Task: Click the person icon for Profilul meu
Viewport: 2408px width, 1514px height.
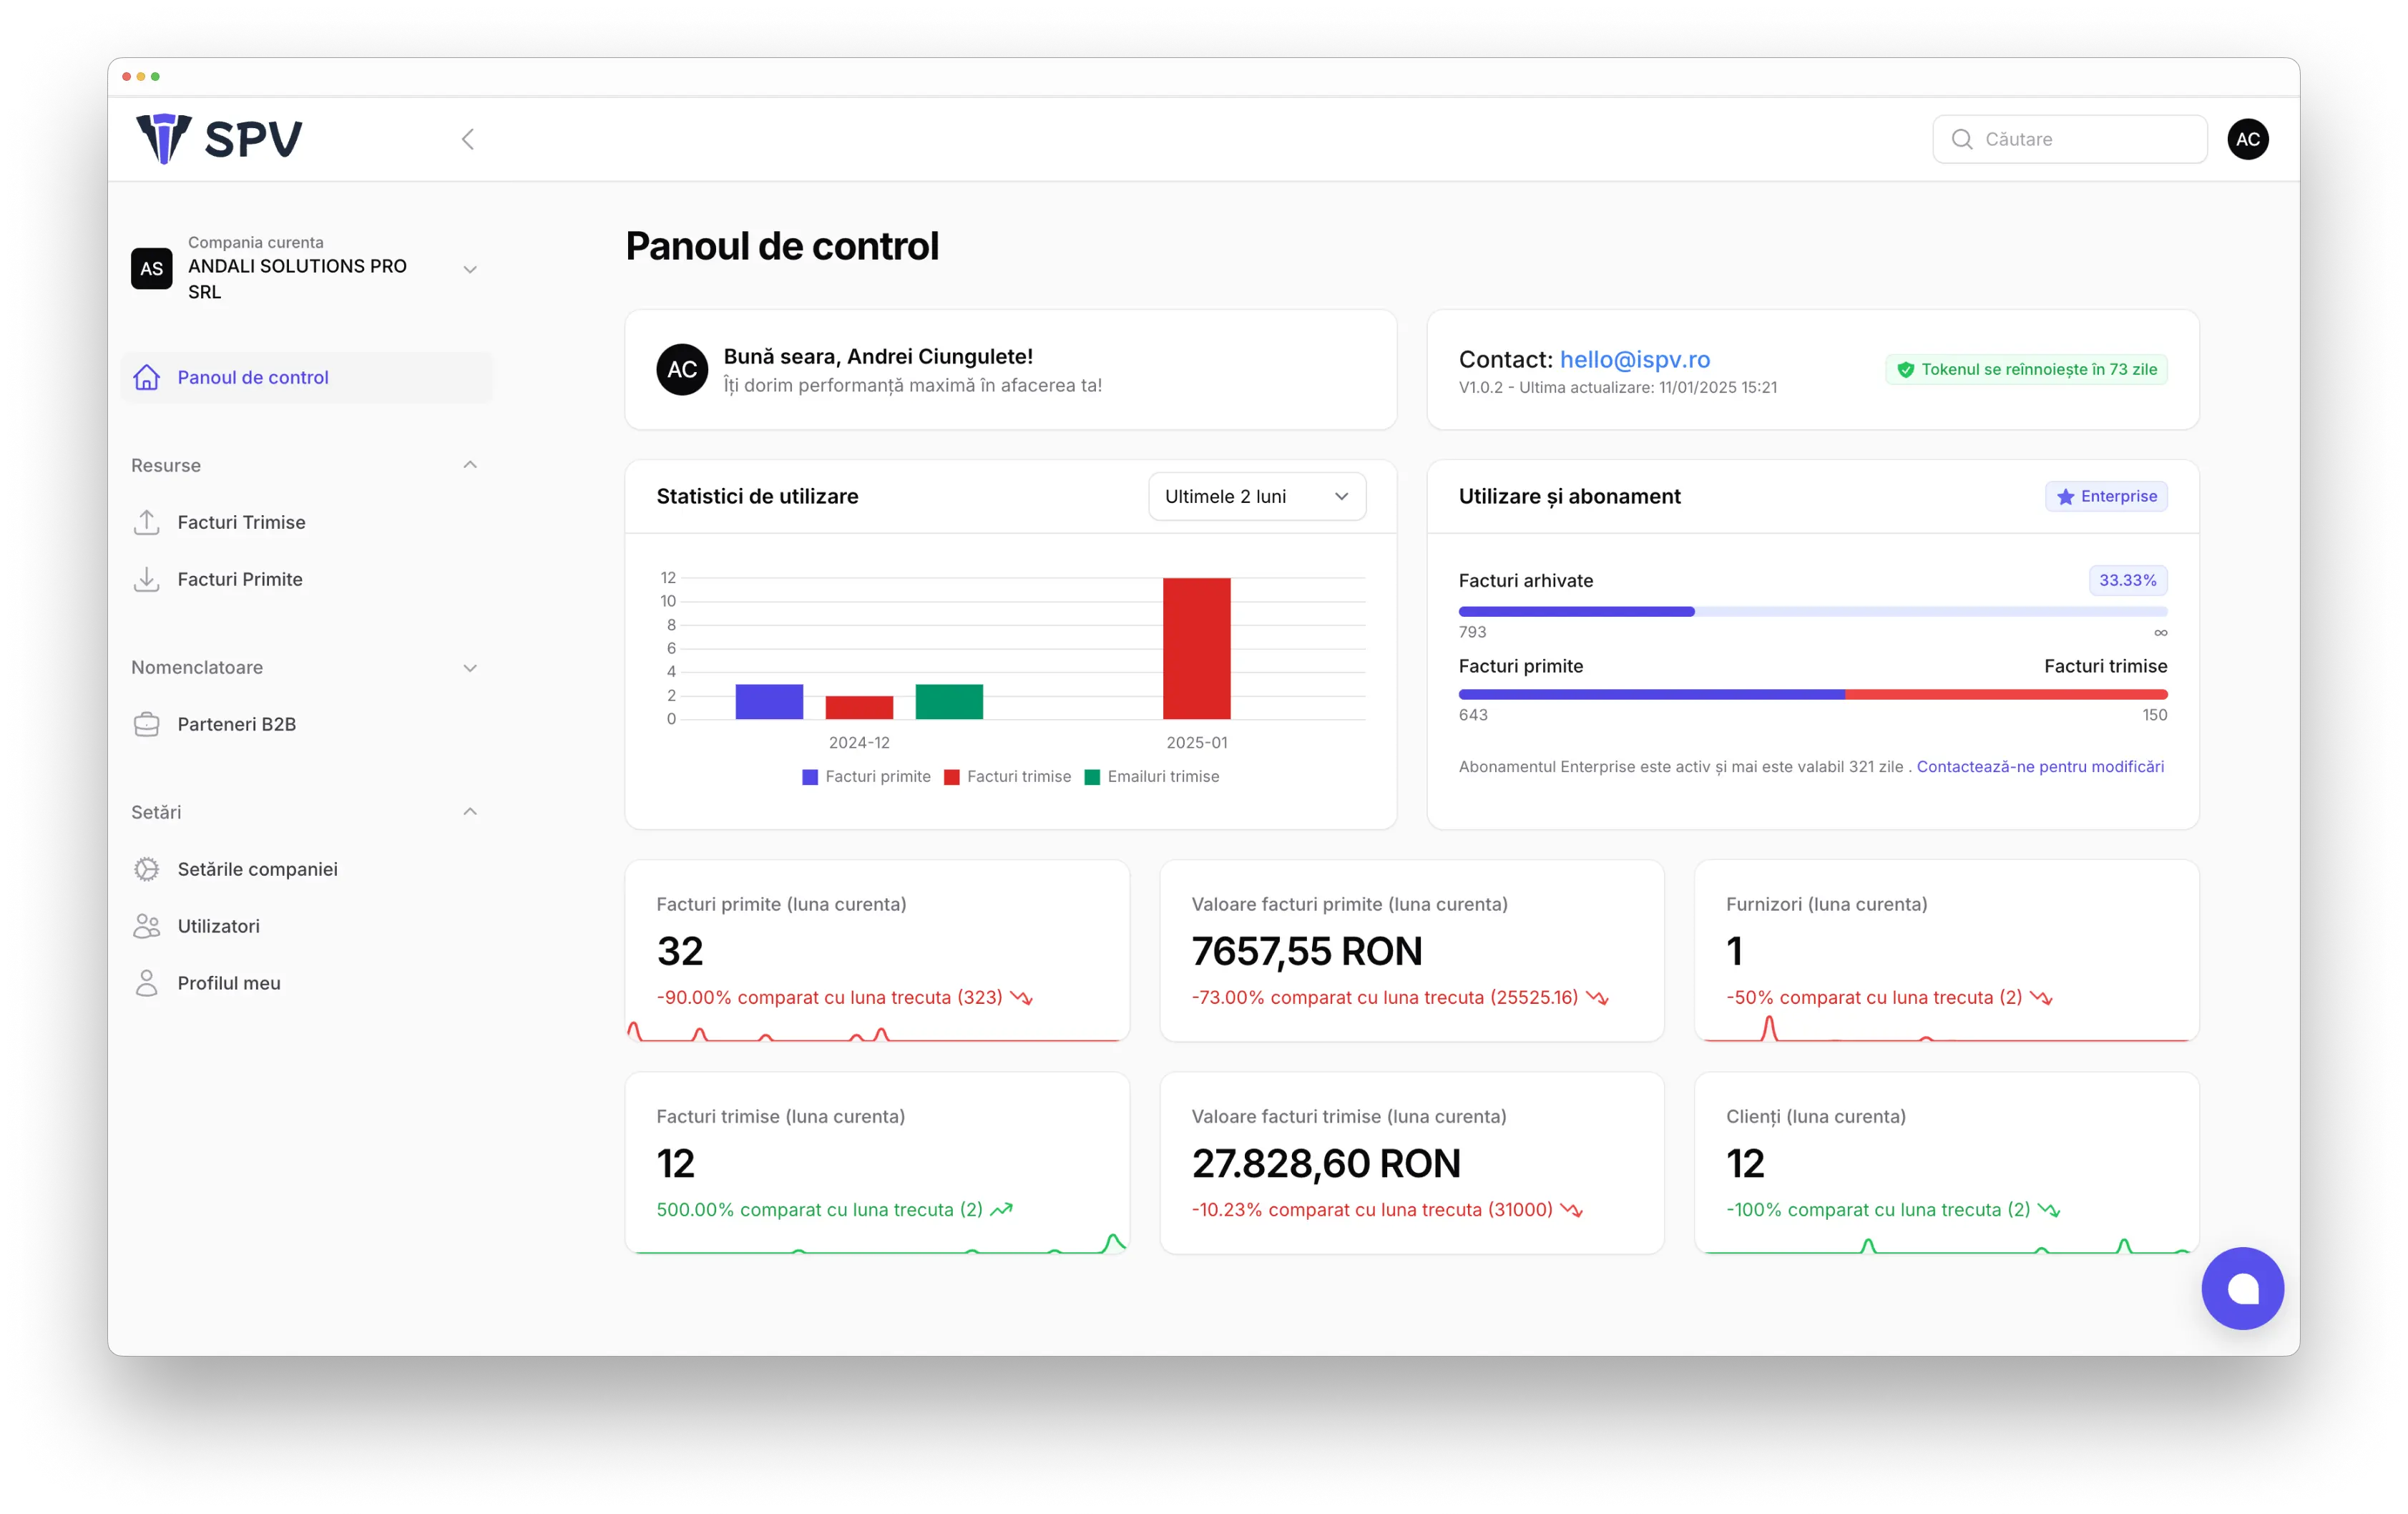Action: point(147,983)
